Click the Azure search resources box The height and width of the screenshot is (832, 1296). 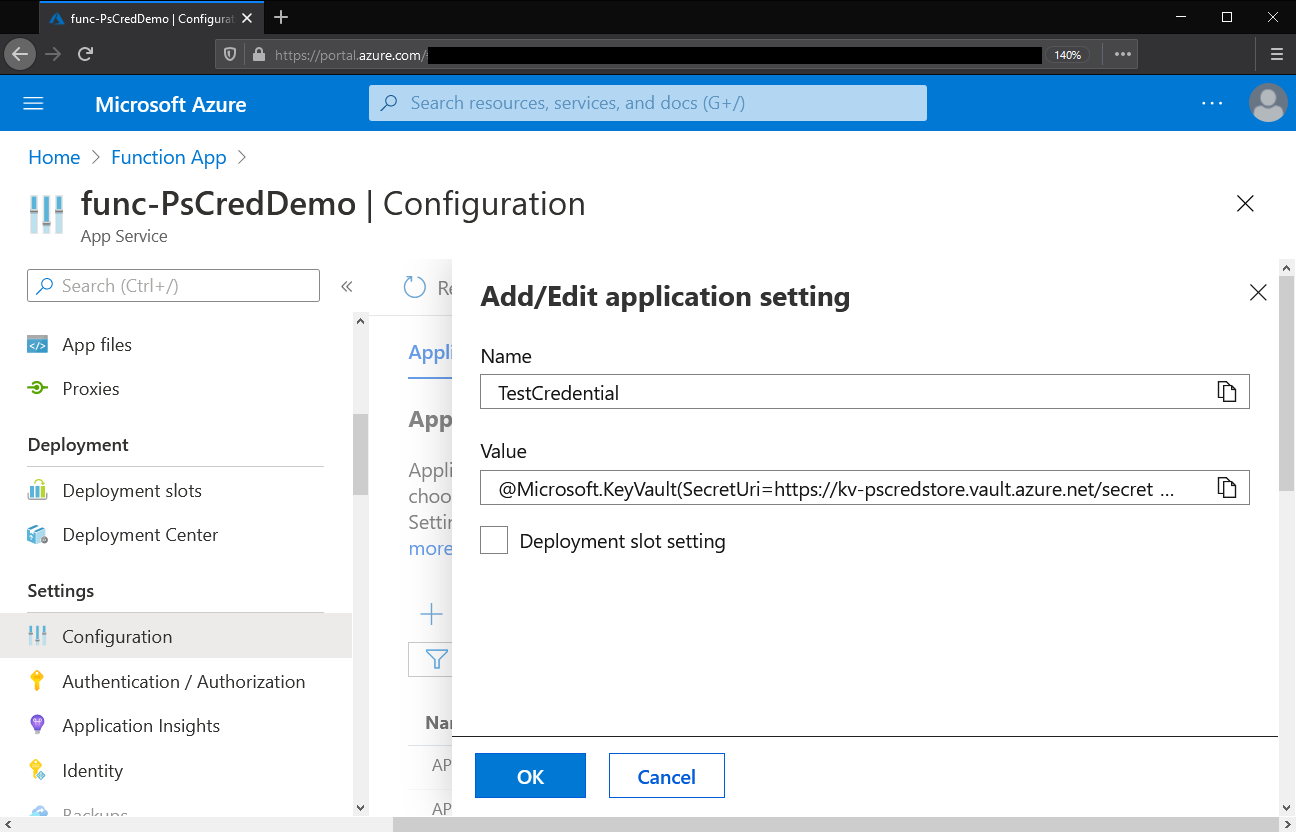[x=648, y=103]
